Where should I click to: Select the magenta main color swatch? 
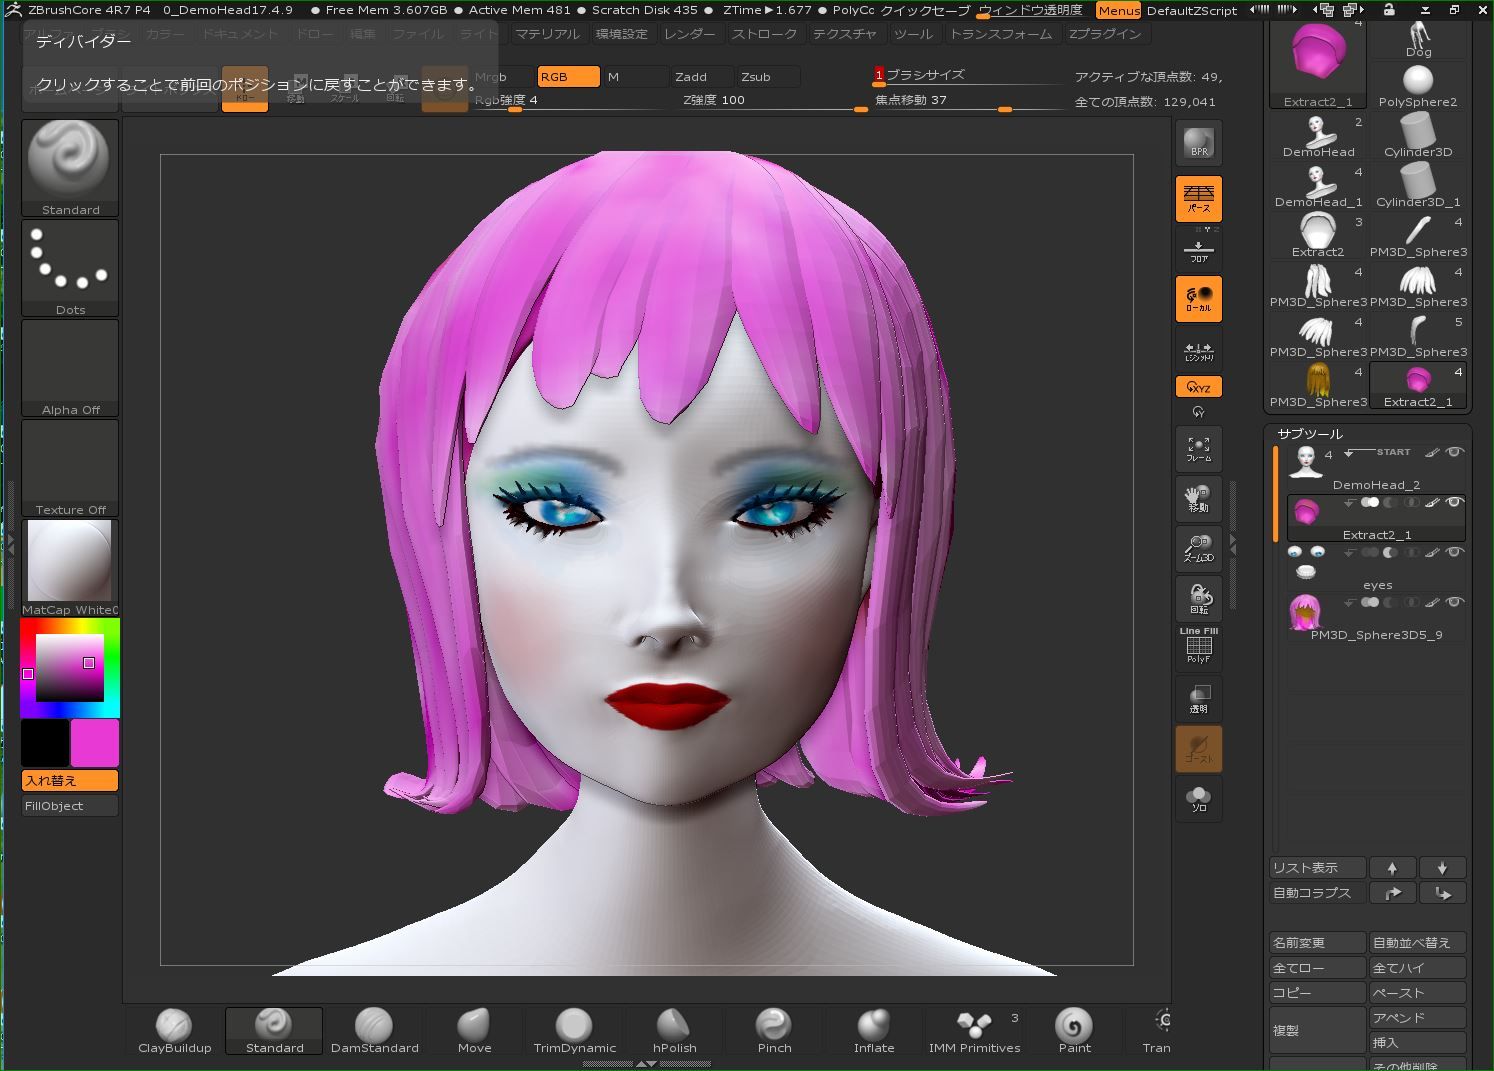95,743
